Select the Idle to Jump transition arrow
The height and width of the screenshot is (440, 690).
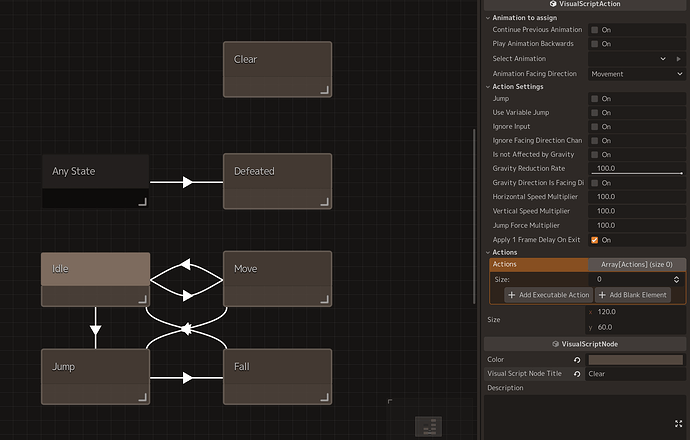pos(95,330)
